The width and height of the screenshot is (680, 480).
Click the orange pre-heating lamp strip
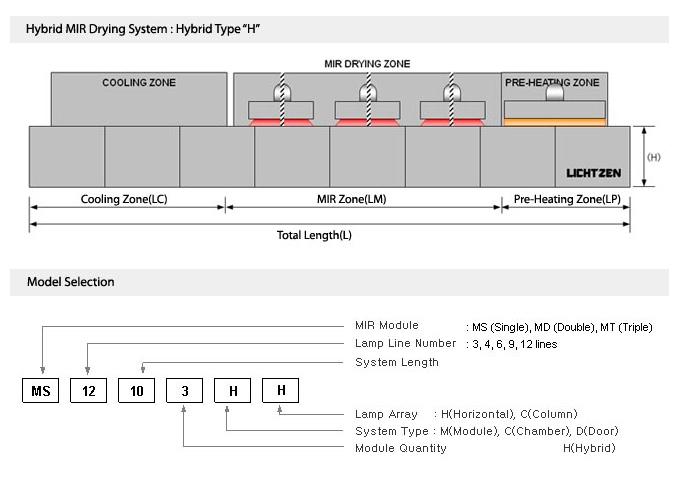point(555,122)
